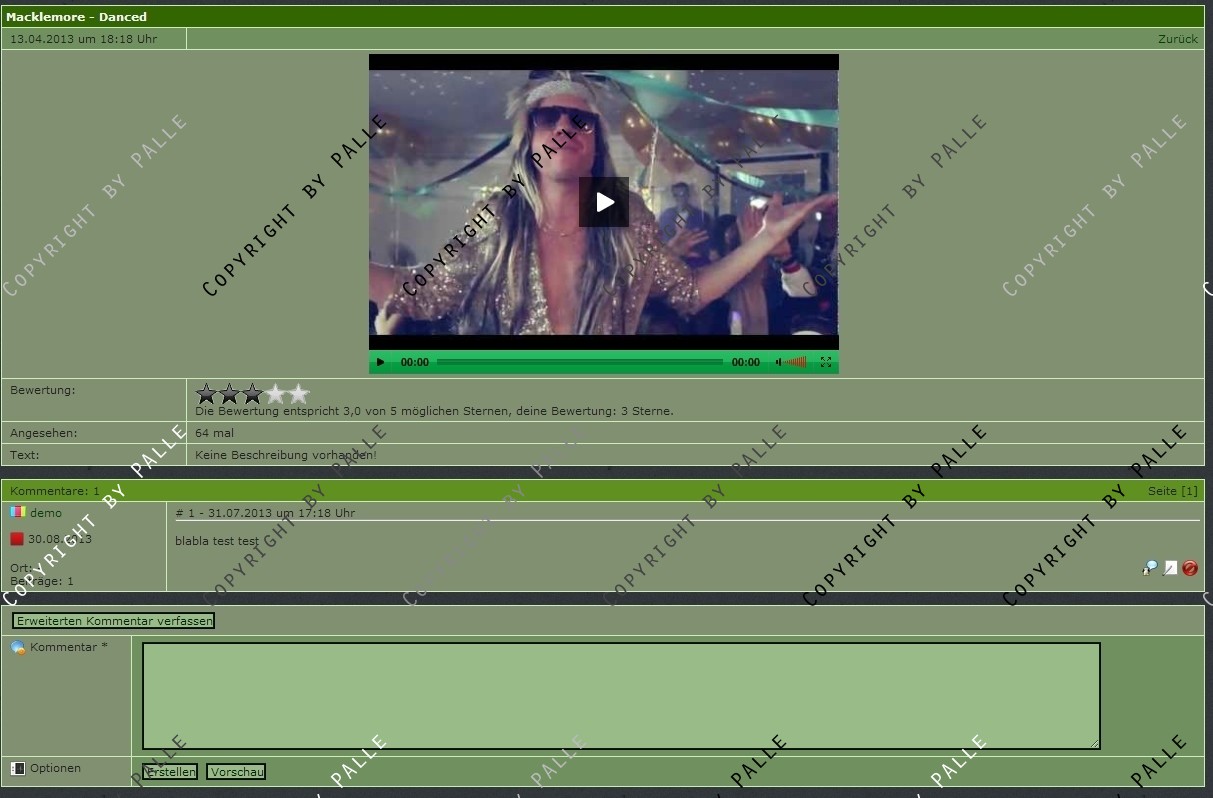Adjust the orange volume bars in player

pyautogui.click(x=796, y=362)
